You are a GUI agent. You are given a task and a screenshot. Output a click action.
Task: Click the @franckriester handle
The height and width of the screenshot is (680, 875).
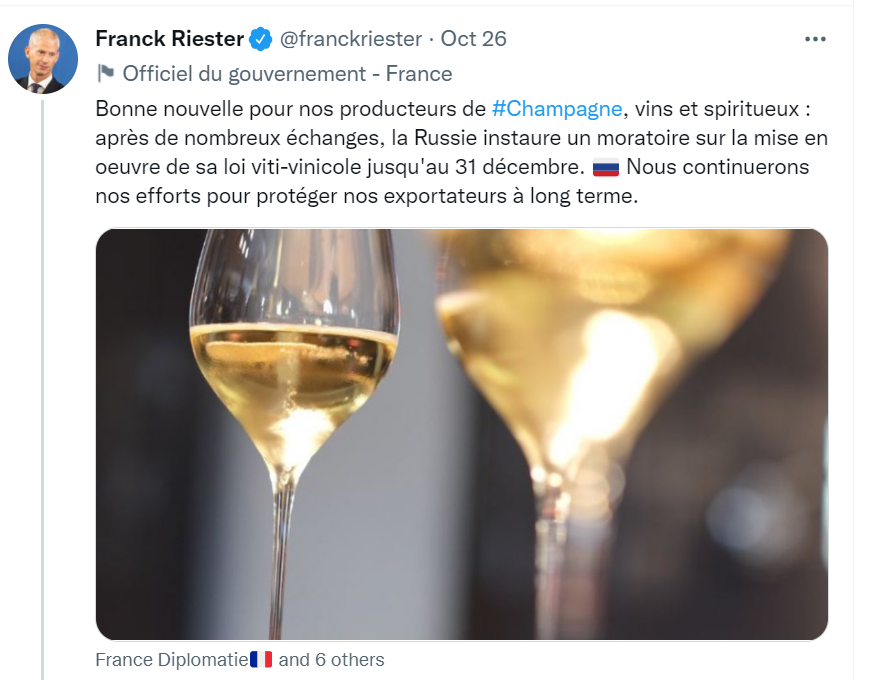[350, 39]
